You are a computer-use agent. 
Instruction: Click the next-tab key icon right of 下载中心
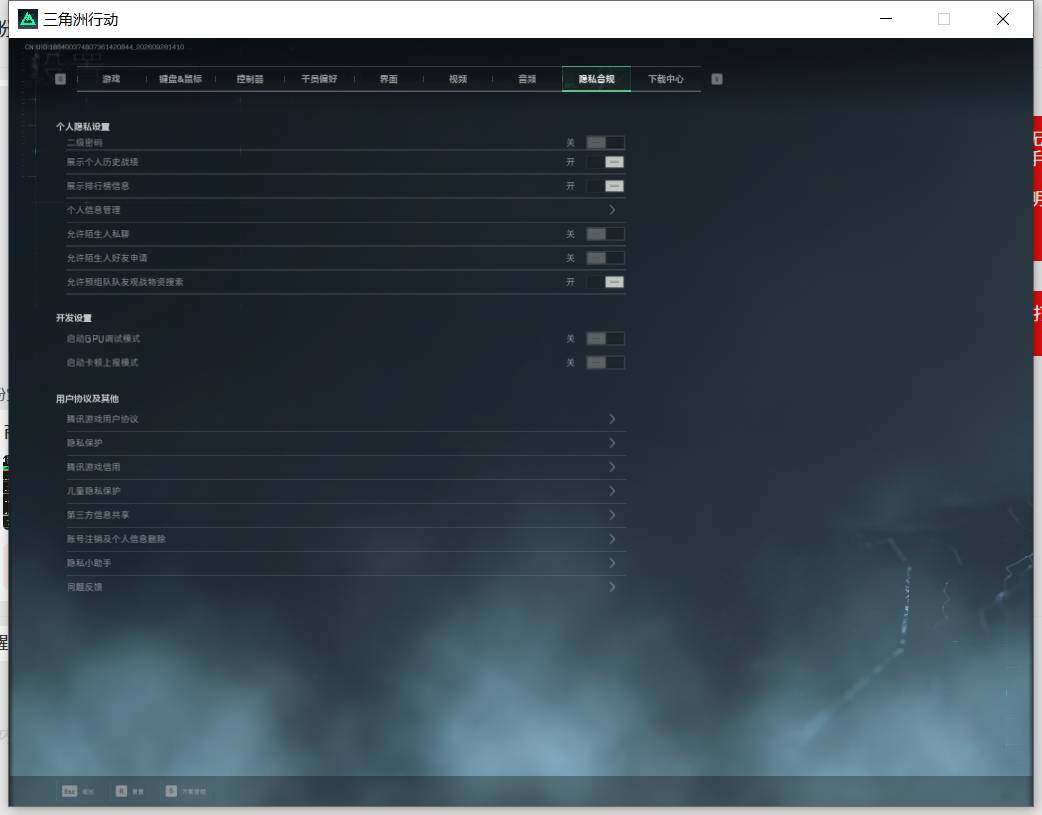click(x=716, y=79)
